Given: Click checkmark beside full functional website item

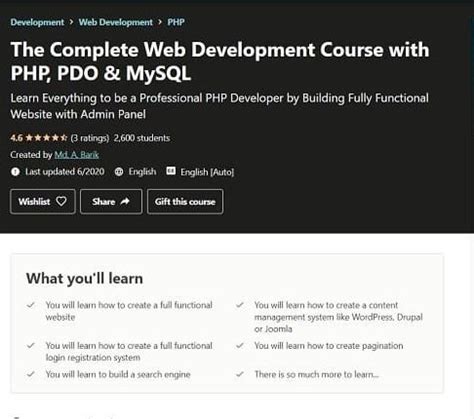Looking at the screenshot, I should [x=31, y=305].
